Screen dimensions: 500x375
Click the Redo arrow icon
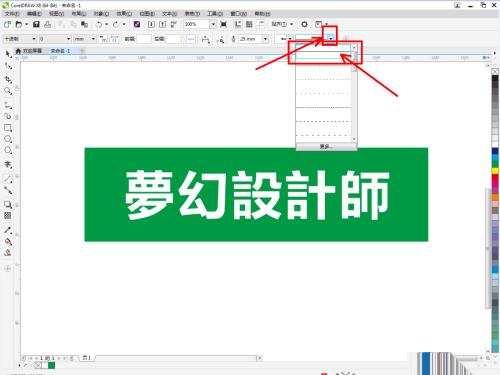pos(116,24)
